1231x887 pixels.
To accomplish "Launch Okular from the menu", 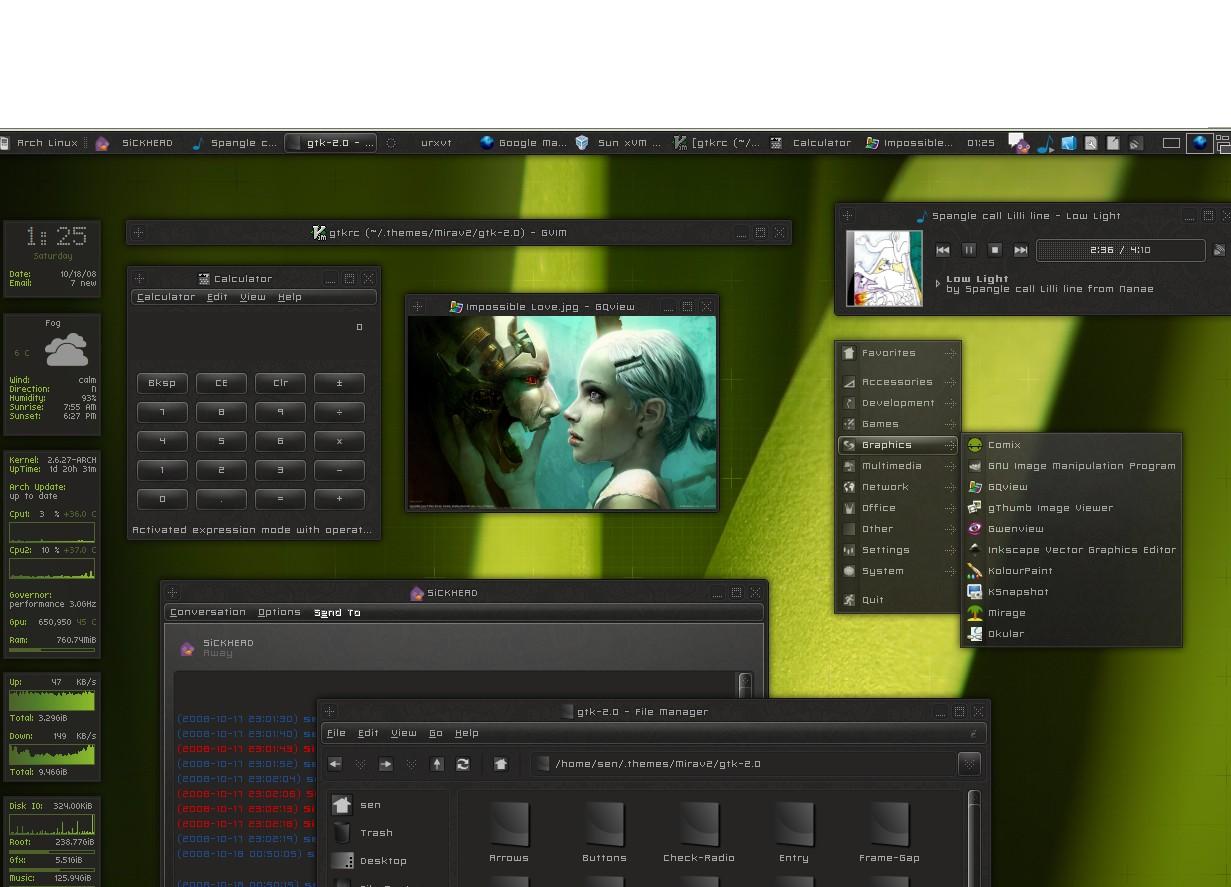I will tap(1072, 634).
